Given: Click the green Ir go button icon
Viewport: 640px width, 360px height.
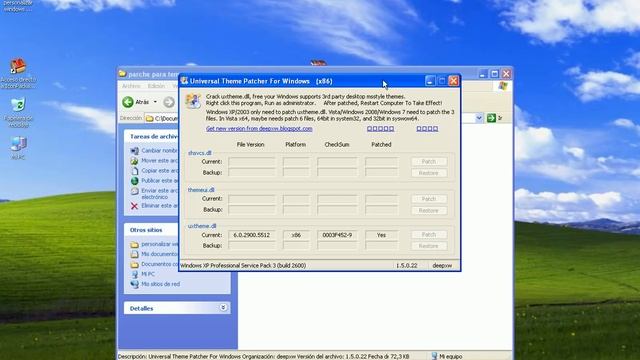Looking at the screenshot, I should (x=491, y=118).
